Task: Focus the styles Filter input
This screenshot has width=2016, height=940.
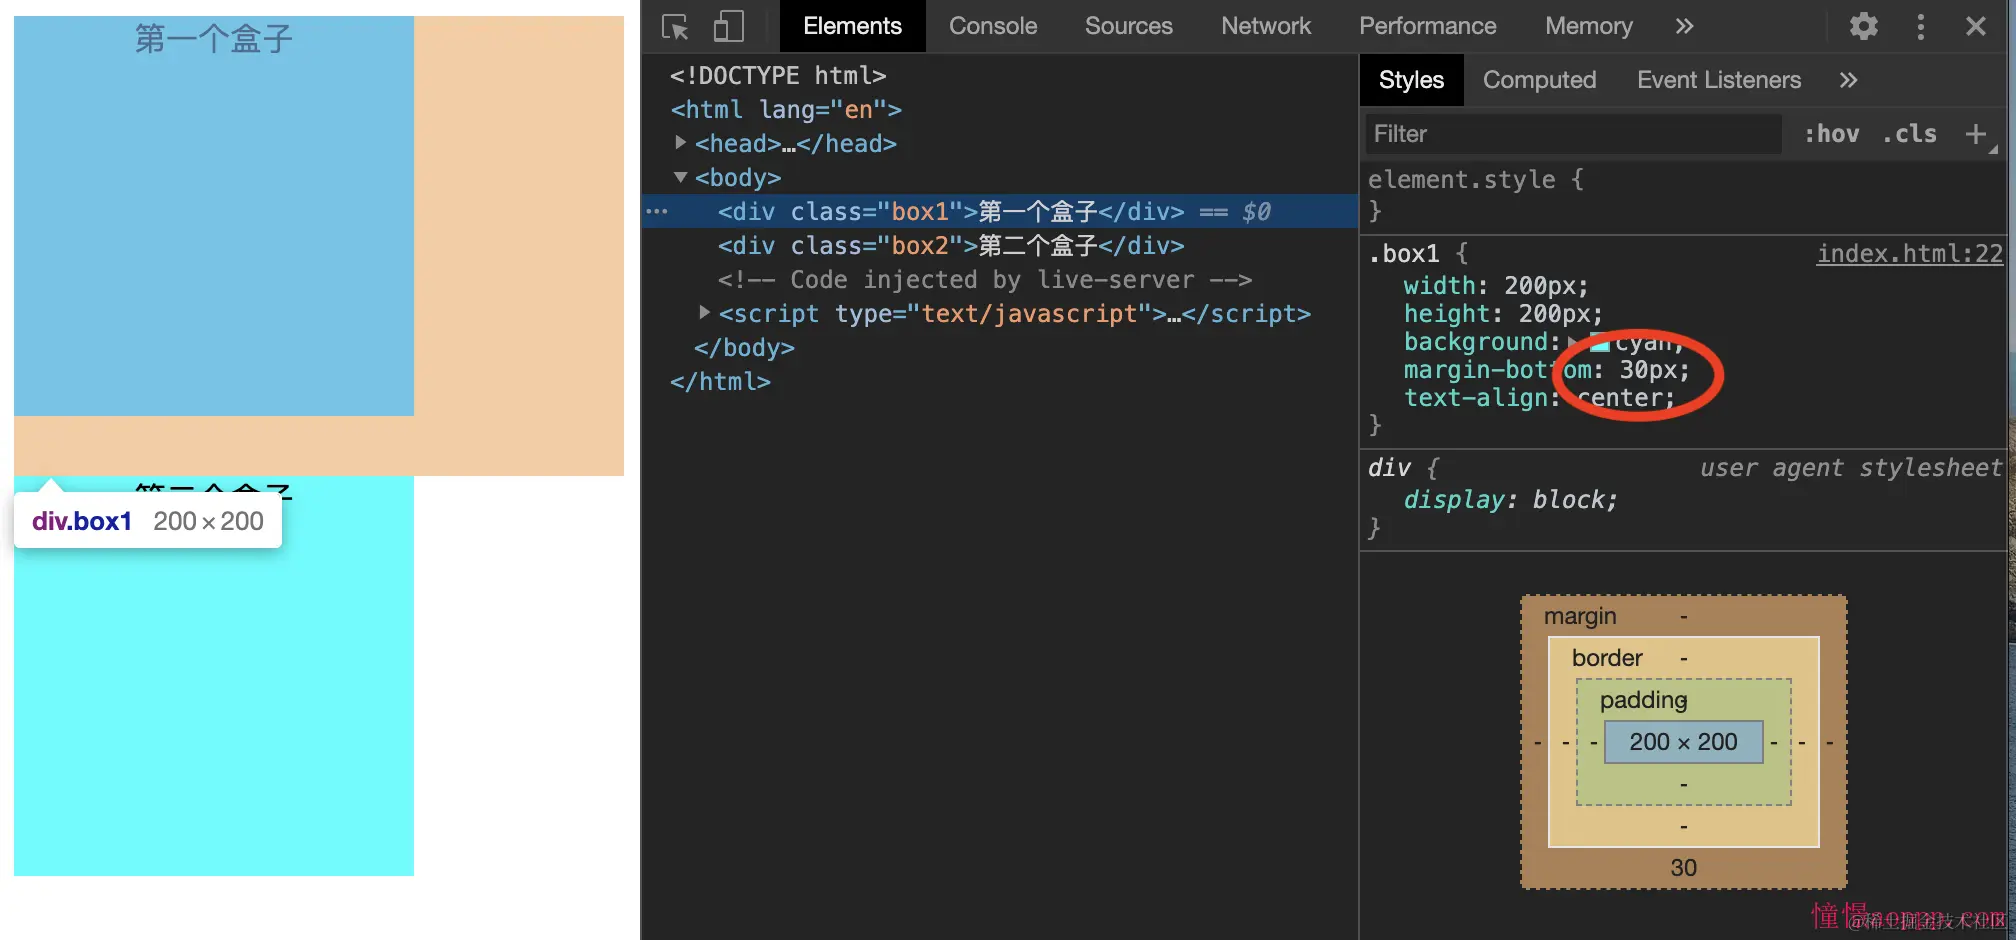Action: click(1574, 134)
